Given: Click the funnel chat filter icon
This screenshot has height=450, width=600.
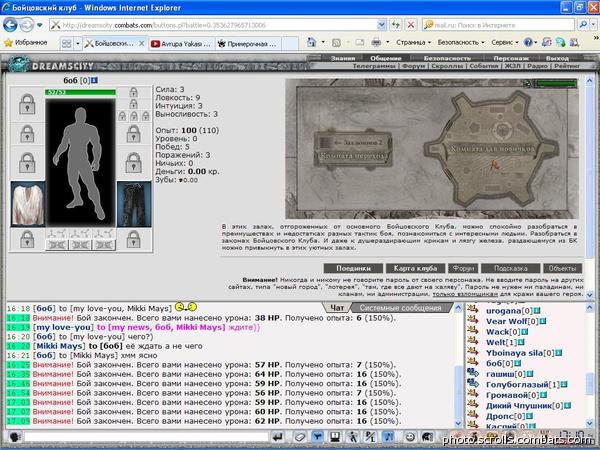Looking at the screenshot, I should (318, 437).
